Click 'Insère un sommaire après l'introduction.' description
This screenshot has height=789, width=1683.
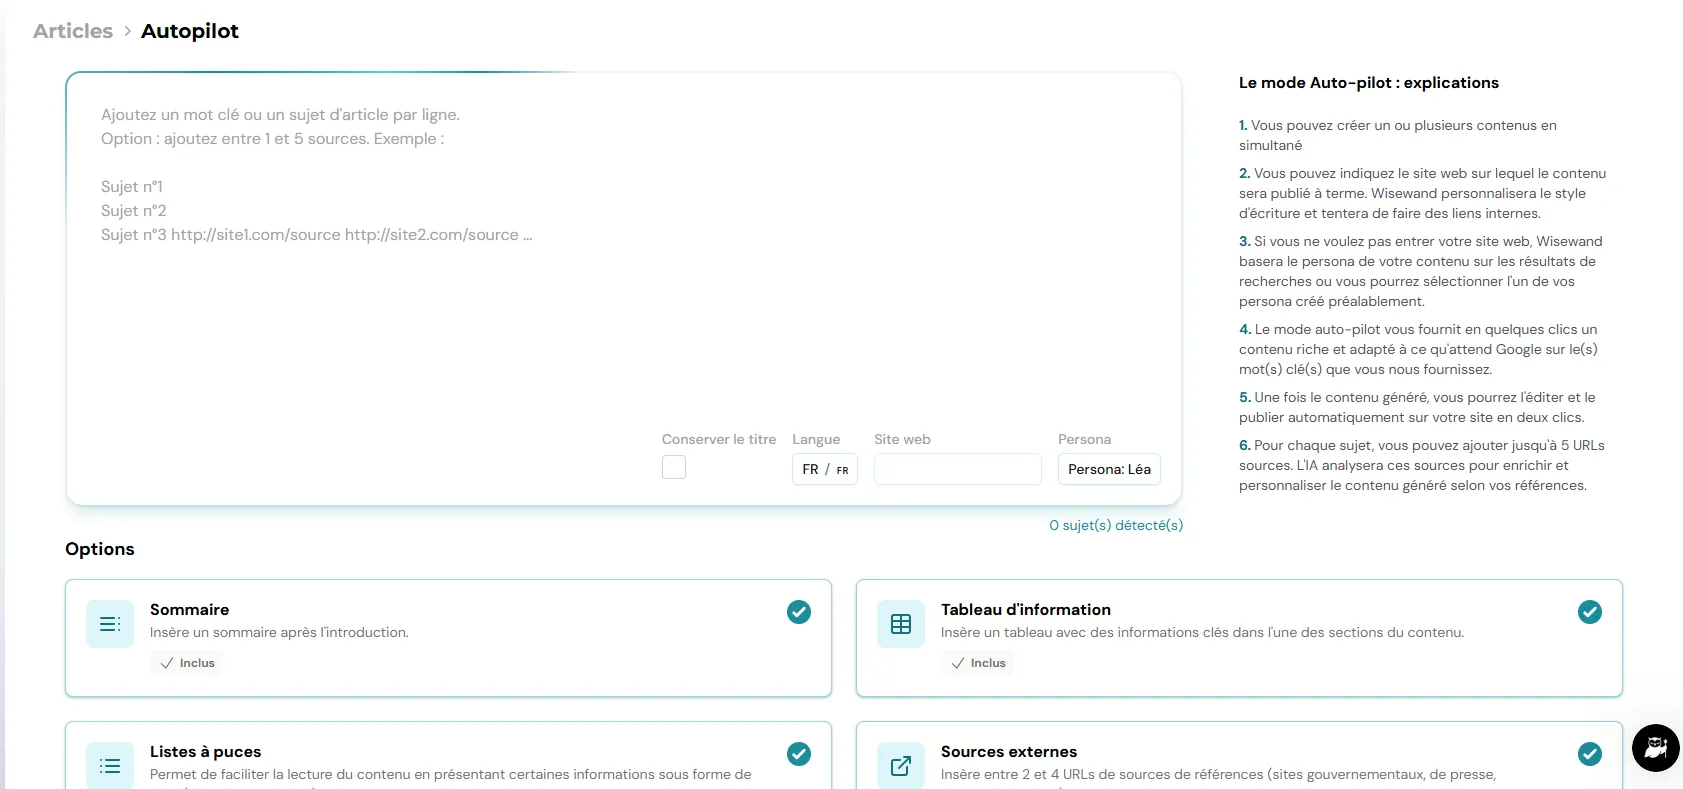279,633
